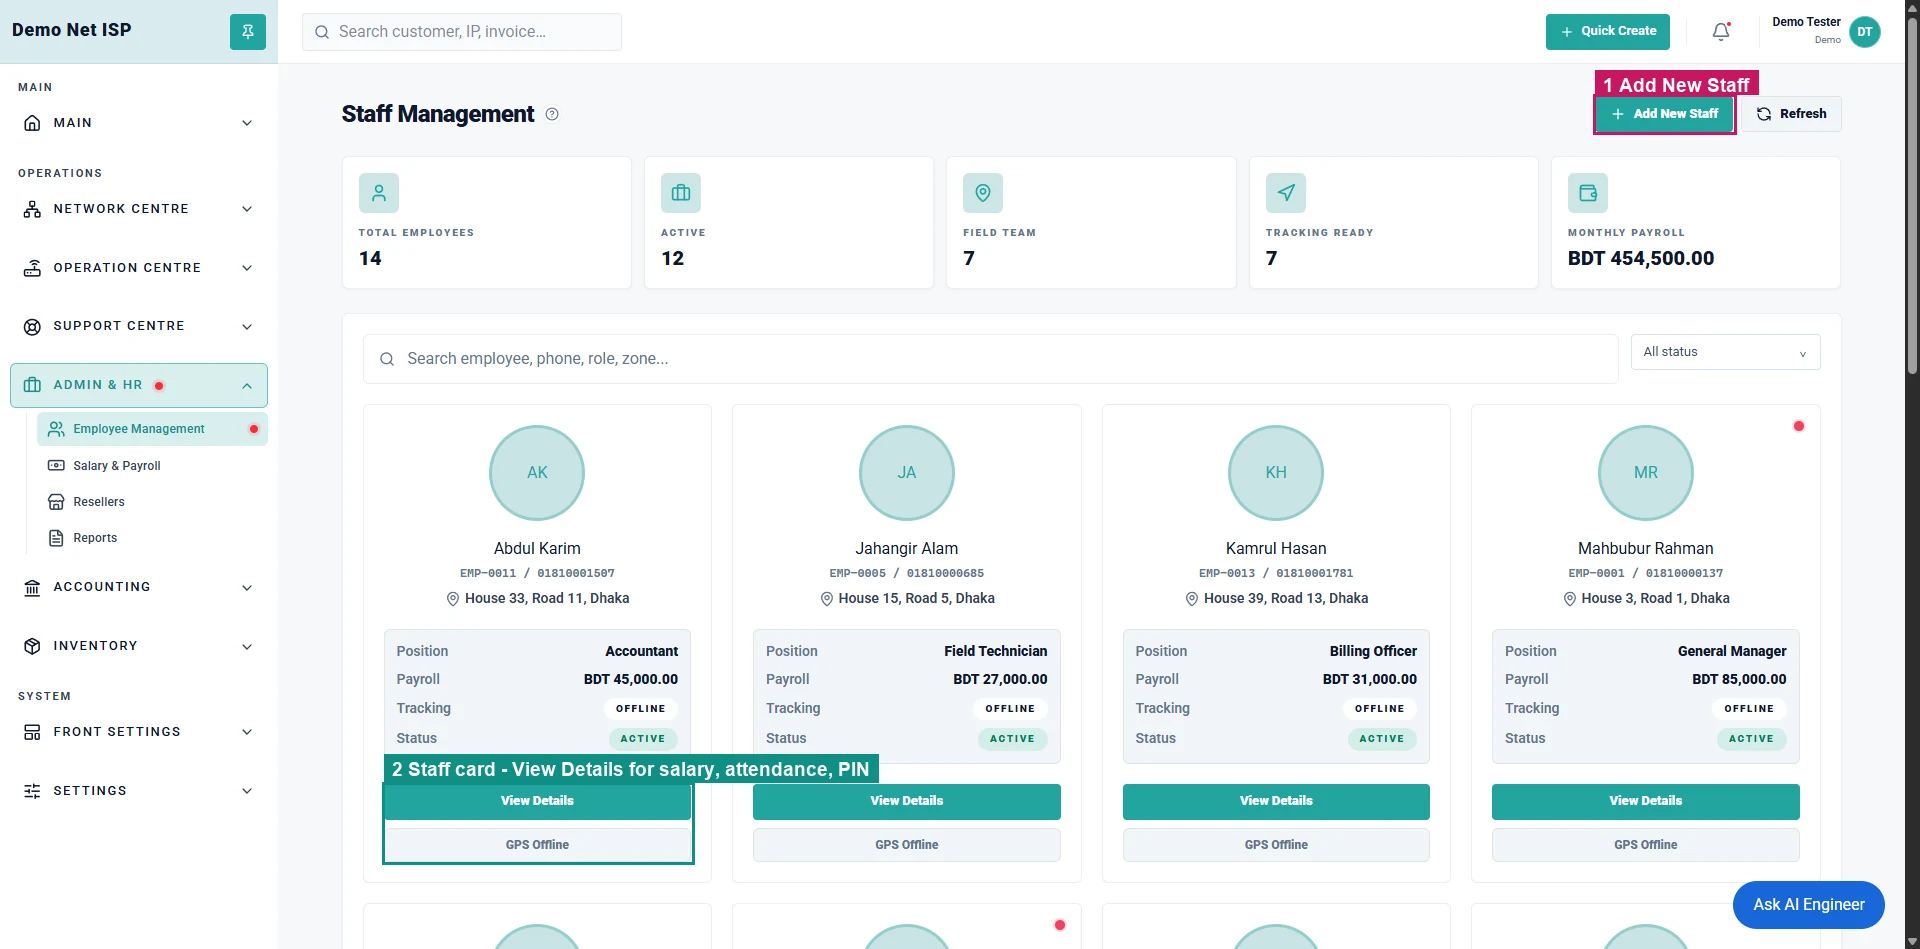The image size is (1920, 949).
Task: Click the help icon next to Staff Management
Action: pyautogui.click(x=552, y=114)
